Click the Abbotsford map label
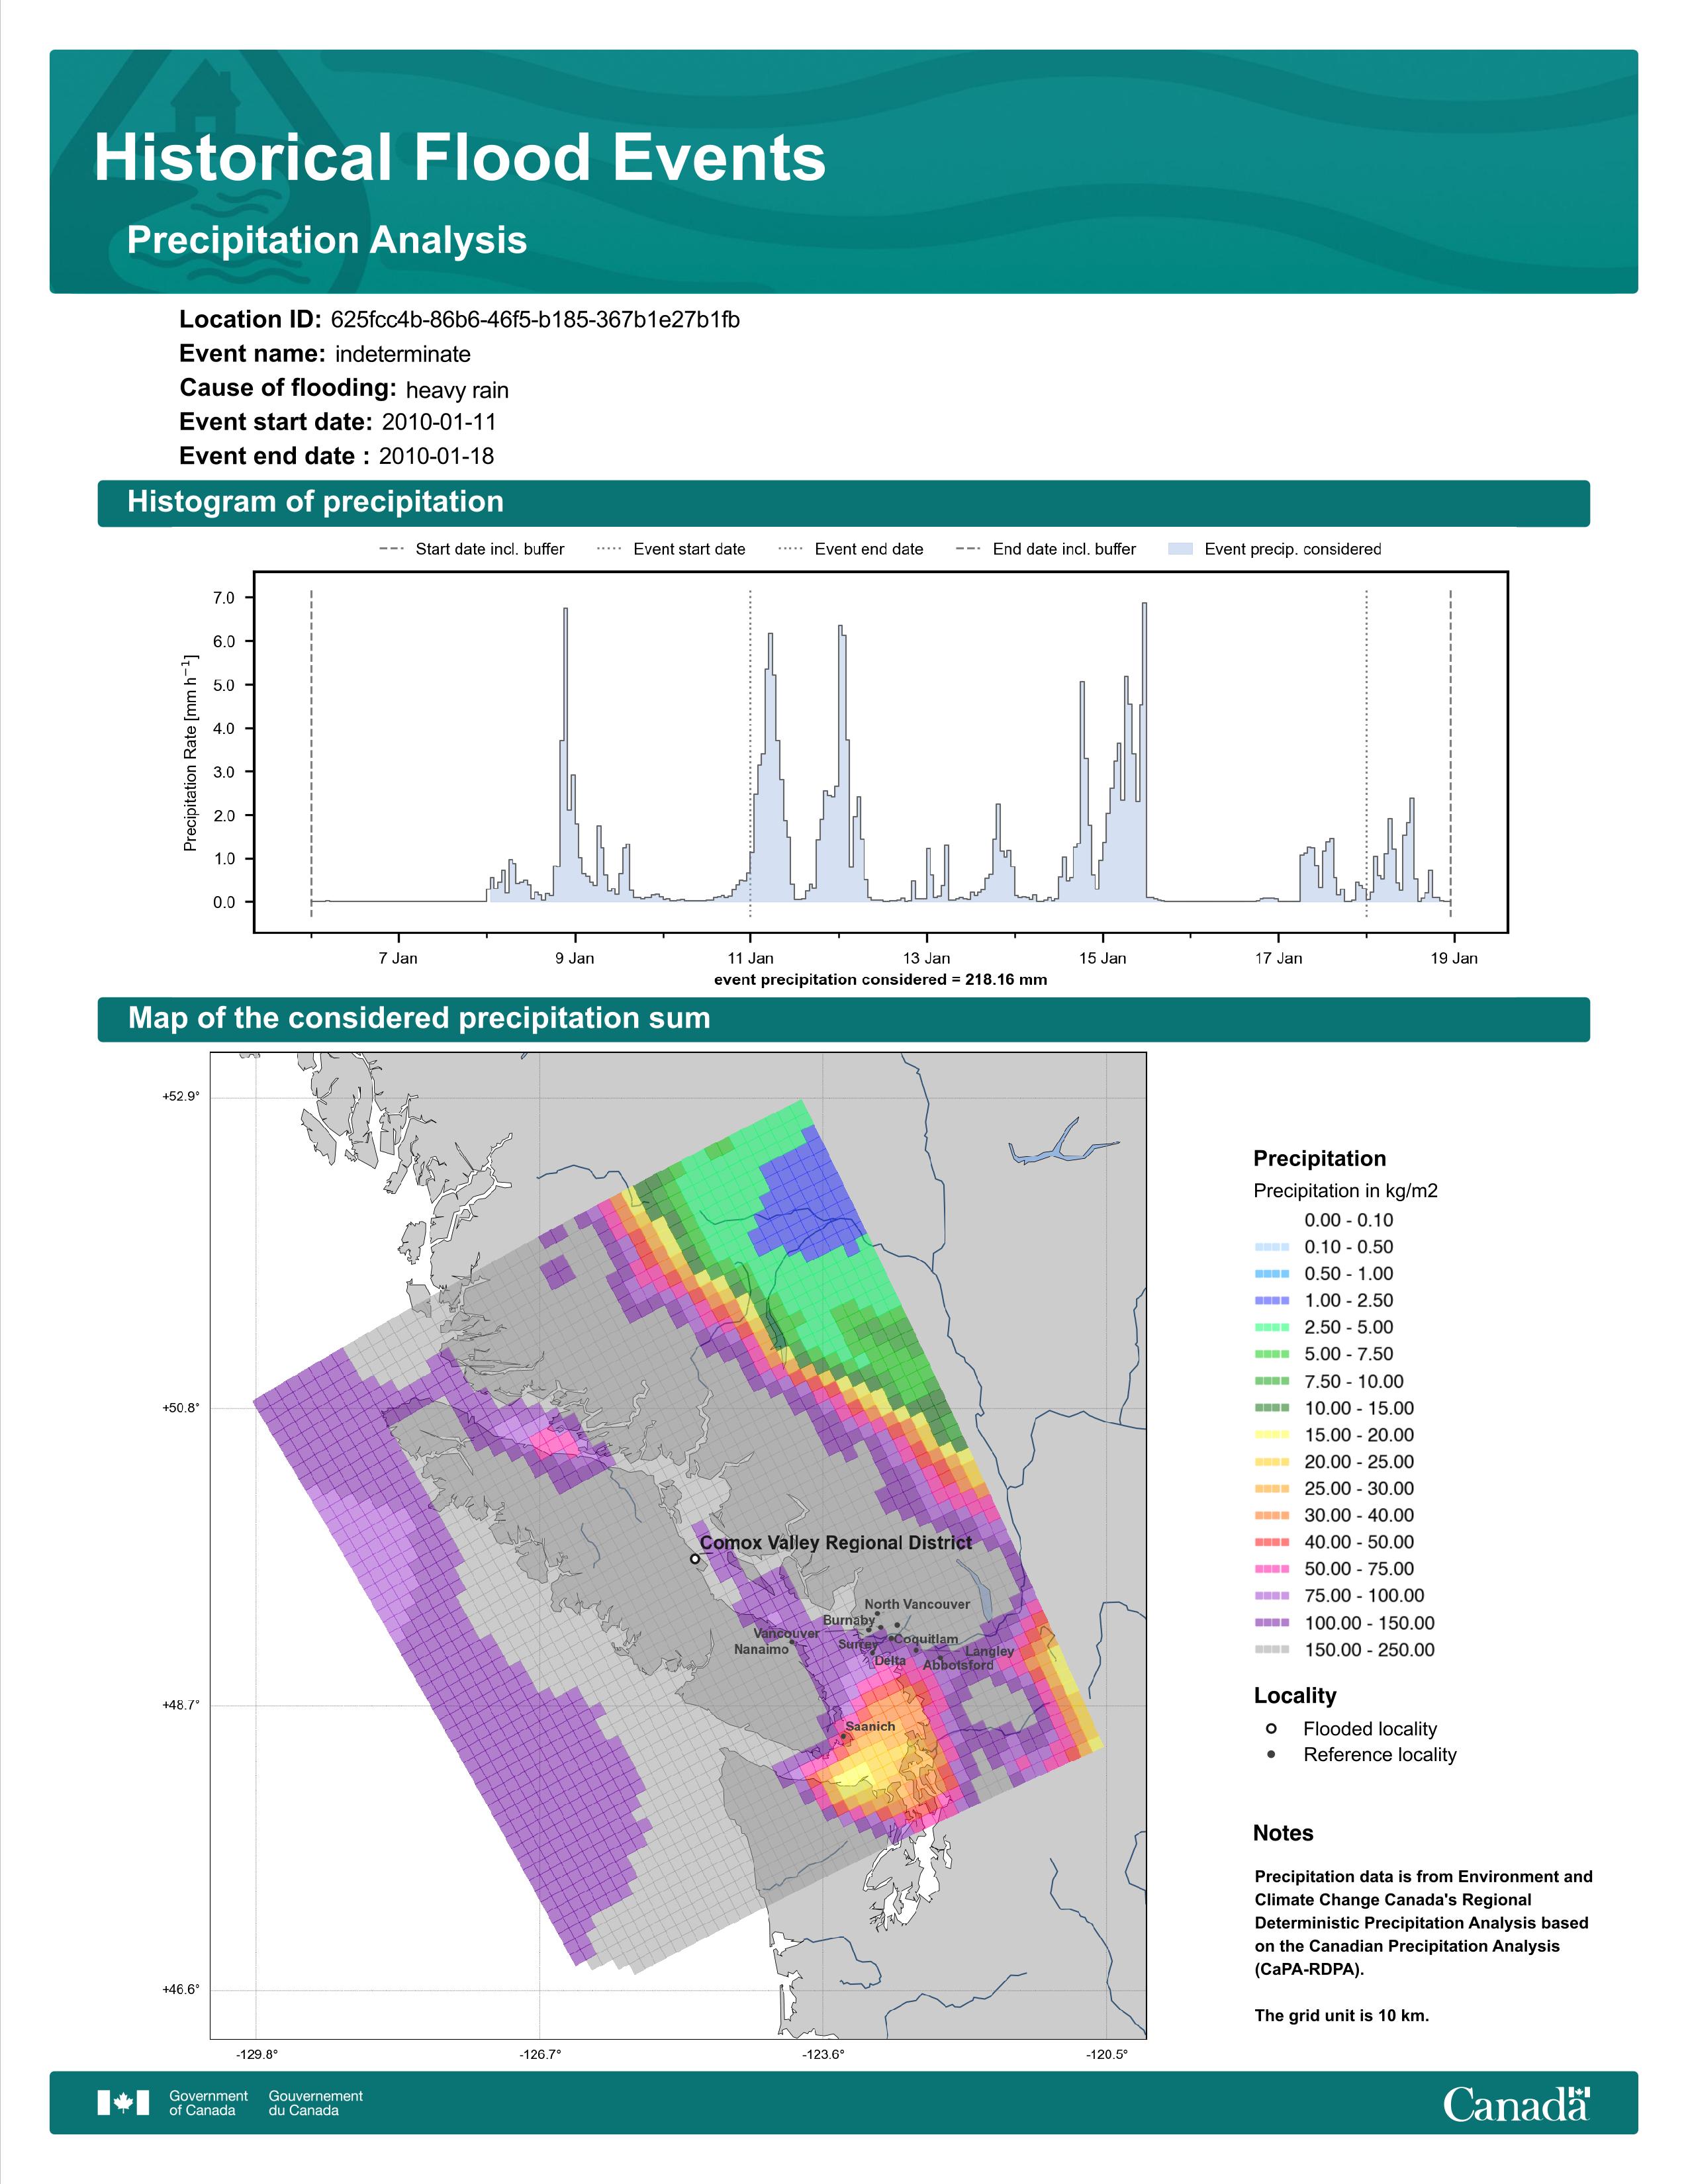Image resolution: width=1688 pixels, height=2184 pixels. [x=958, y=1665]
